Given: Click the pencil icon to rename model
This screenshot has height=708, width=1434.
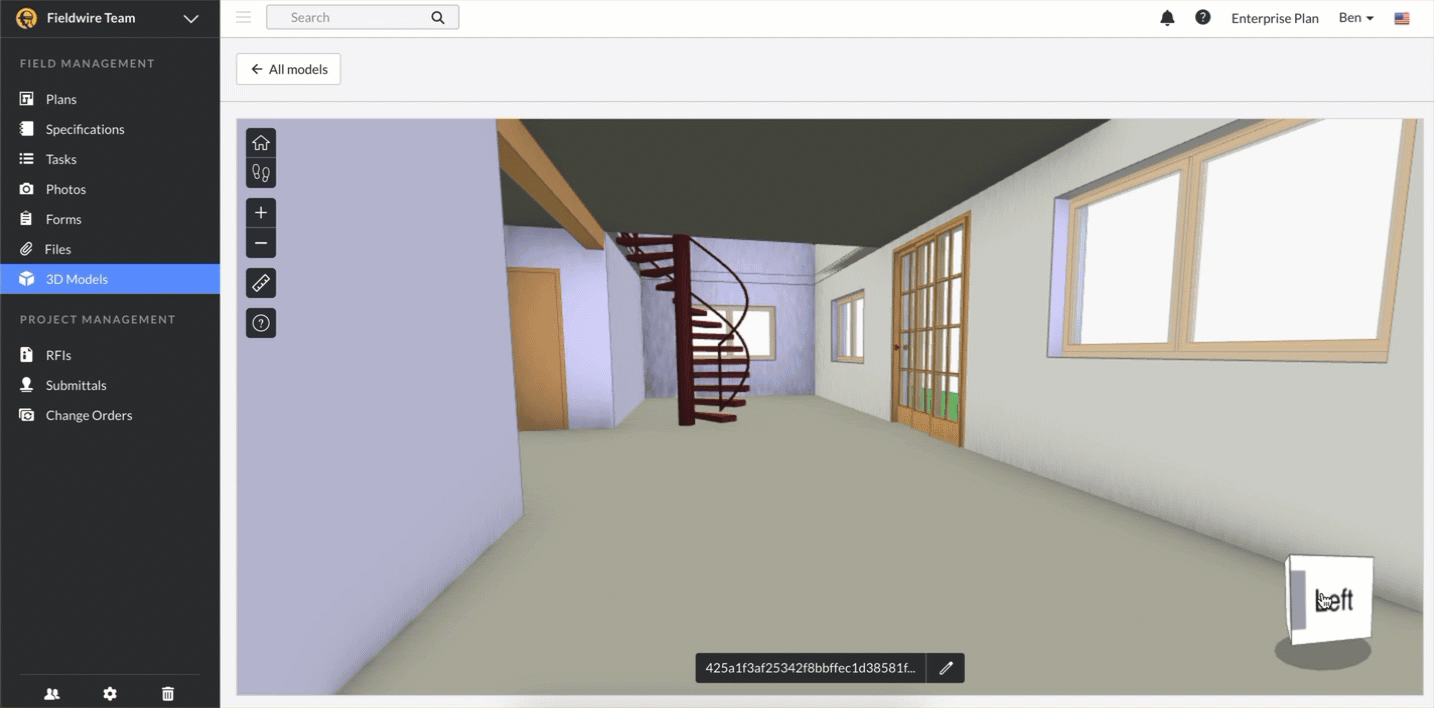Looking at the screenshot, I should coord(946,668).
